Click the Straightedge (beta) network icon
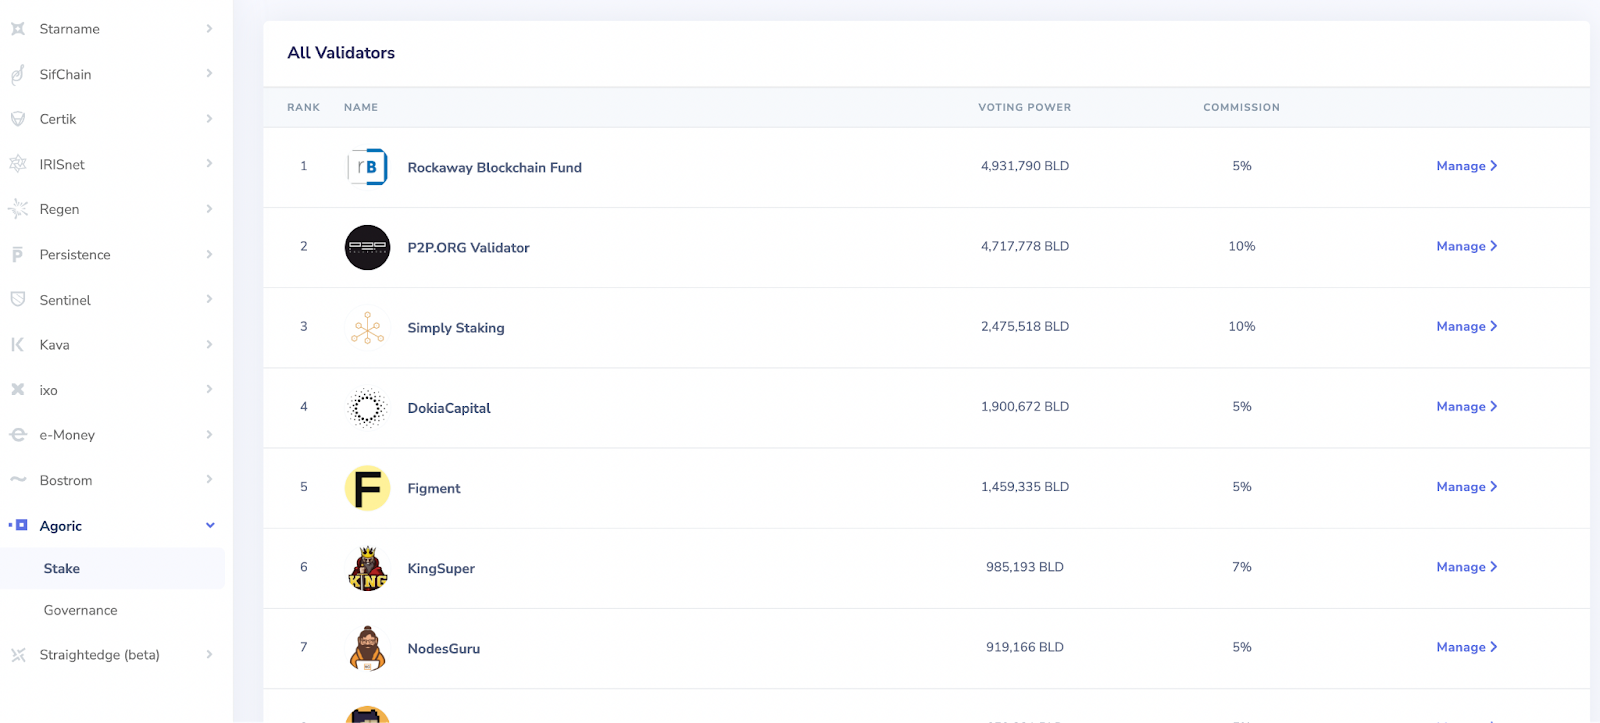This screenshot has width=1600, height=723. [x=18, y=655]
